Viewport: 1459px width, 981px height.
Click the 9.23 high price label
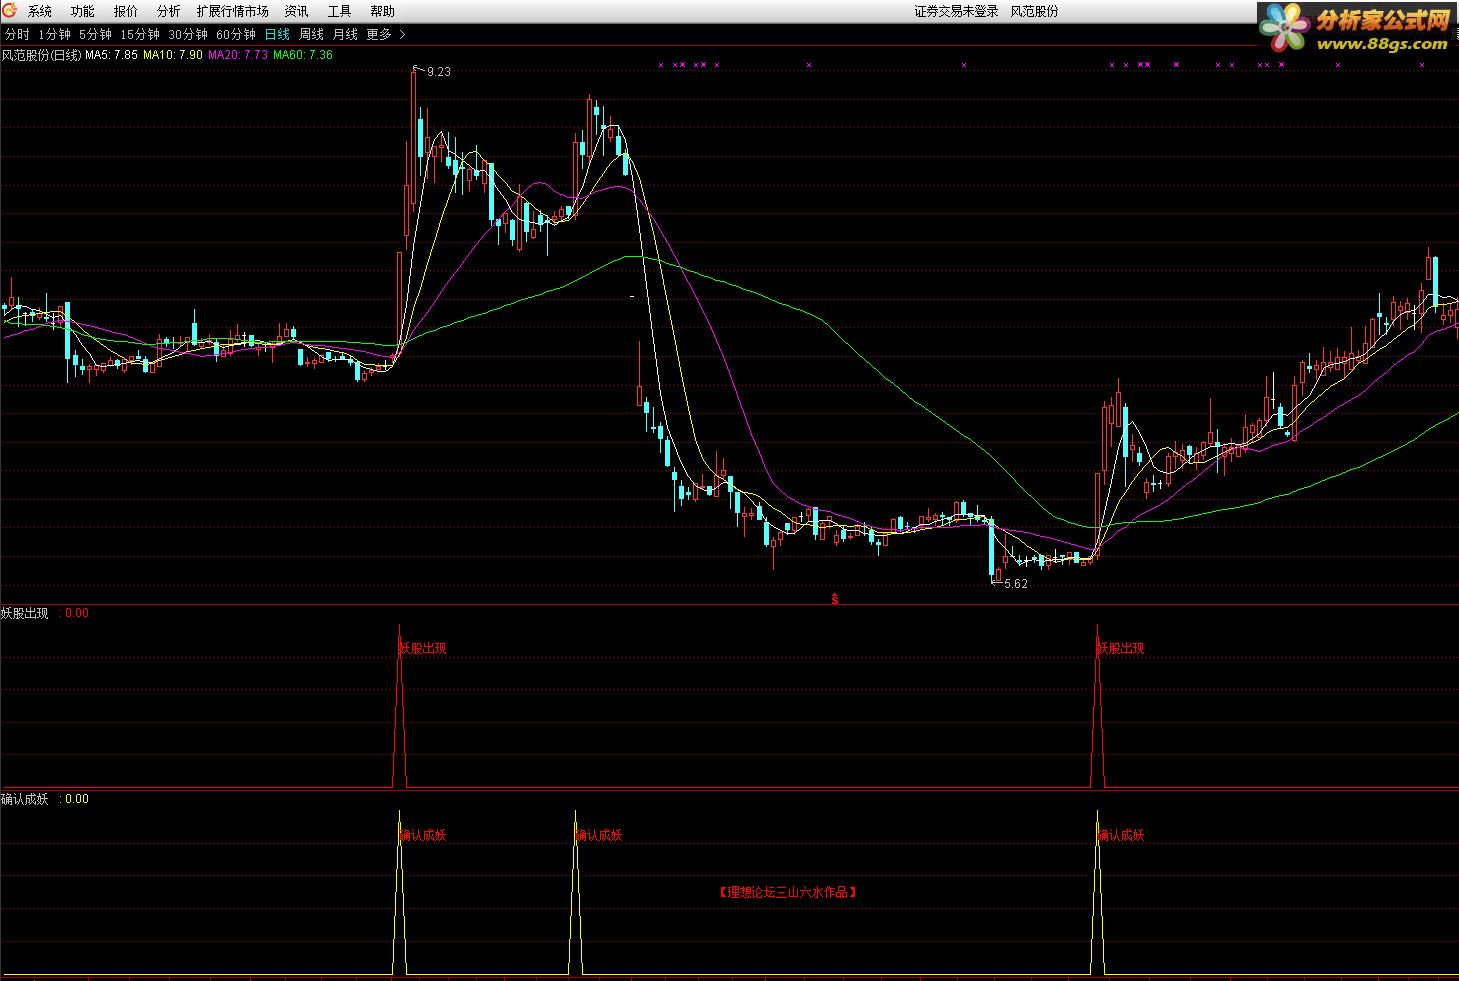click(x=439, y=72)
